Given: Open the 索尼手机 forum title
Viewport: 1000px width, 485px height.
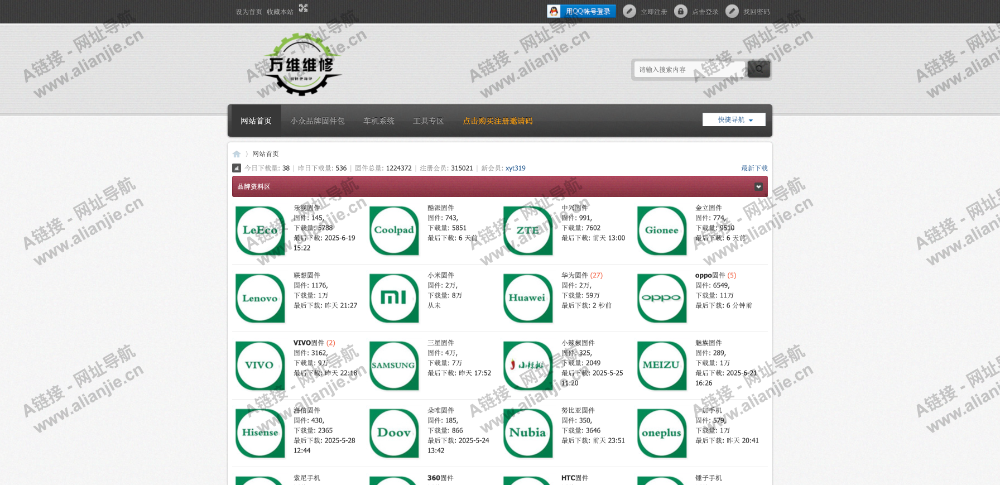Looking at the screenshot, I should [307, 477].
